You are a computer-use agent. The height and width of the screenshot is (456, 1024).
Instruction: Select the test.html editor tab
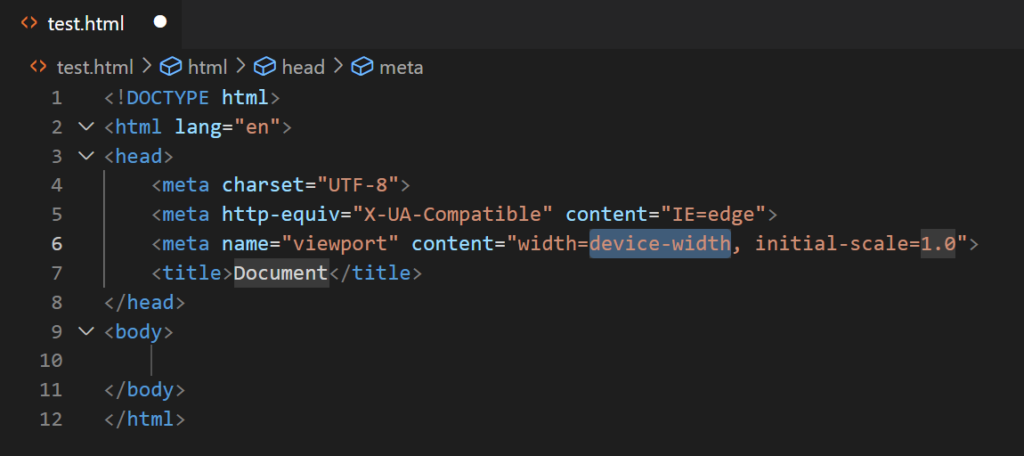coord(91,24)
